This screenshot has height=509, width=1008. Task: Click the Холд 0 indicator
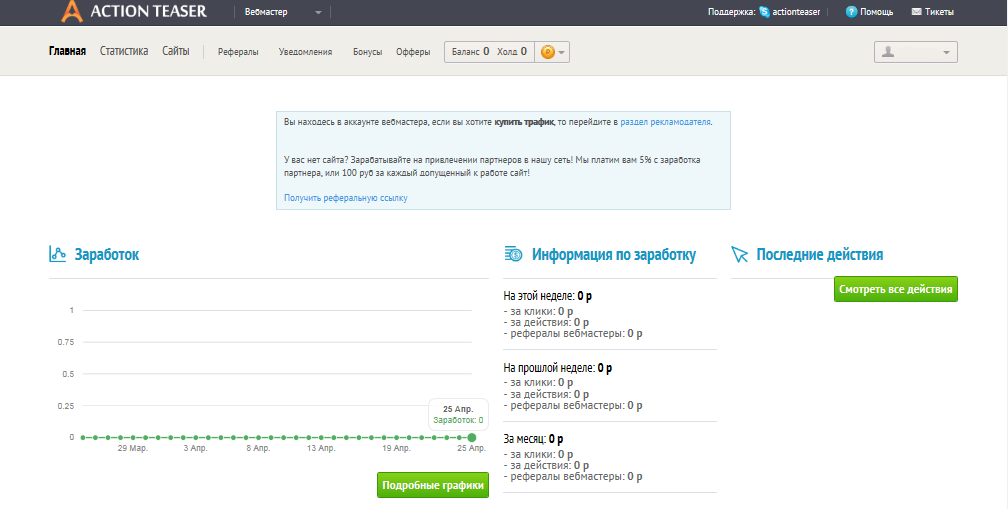[x=512, y=52]
